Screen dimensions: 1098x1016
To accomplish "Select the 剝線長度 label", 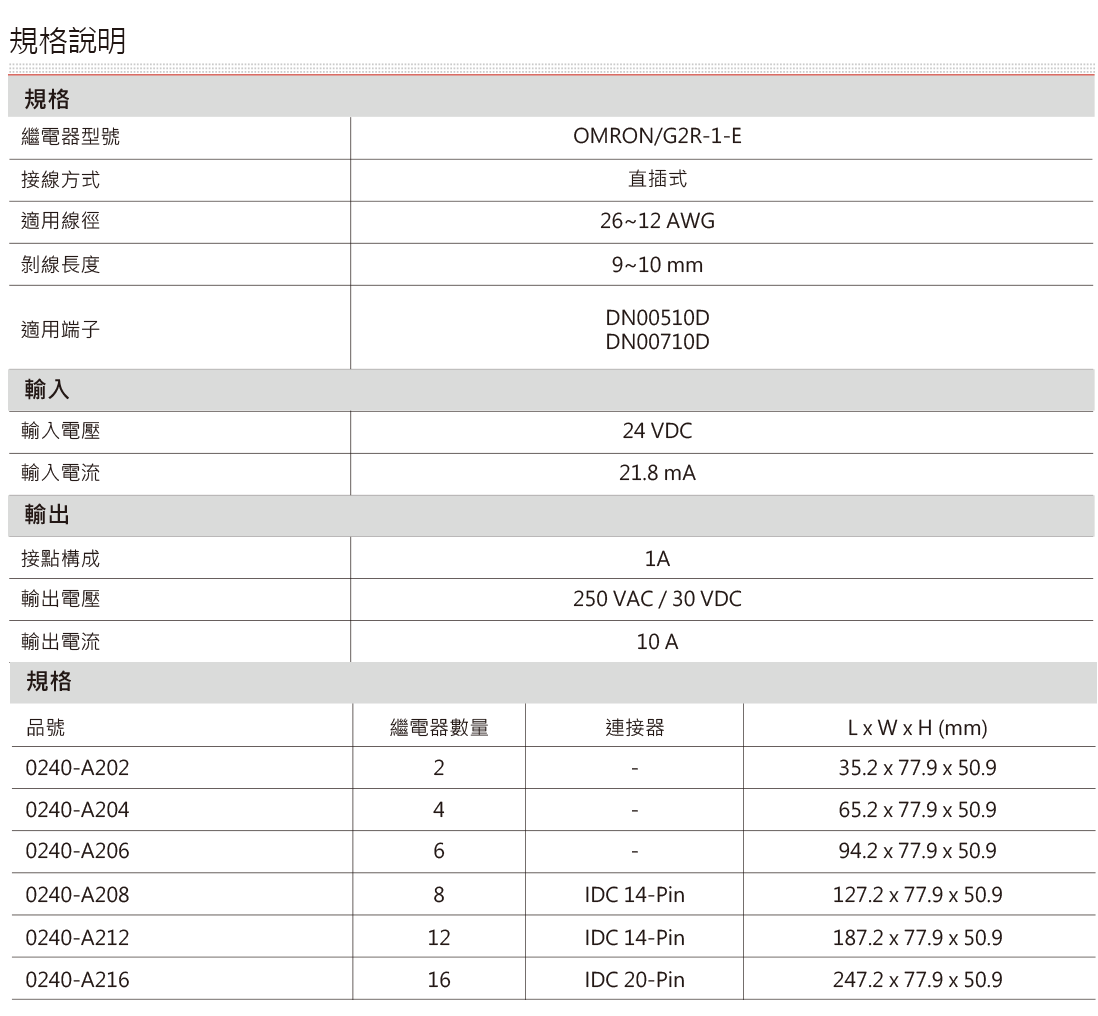I will click(x=60, y=264).
